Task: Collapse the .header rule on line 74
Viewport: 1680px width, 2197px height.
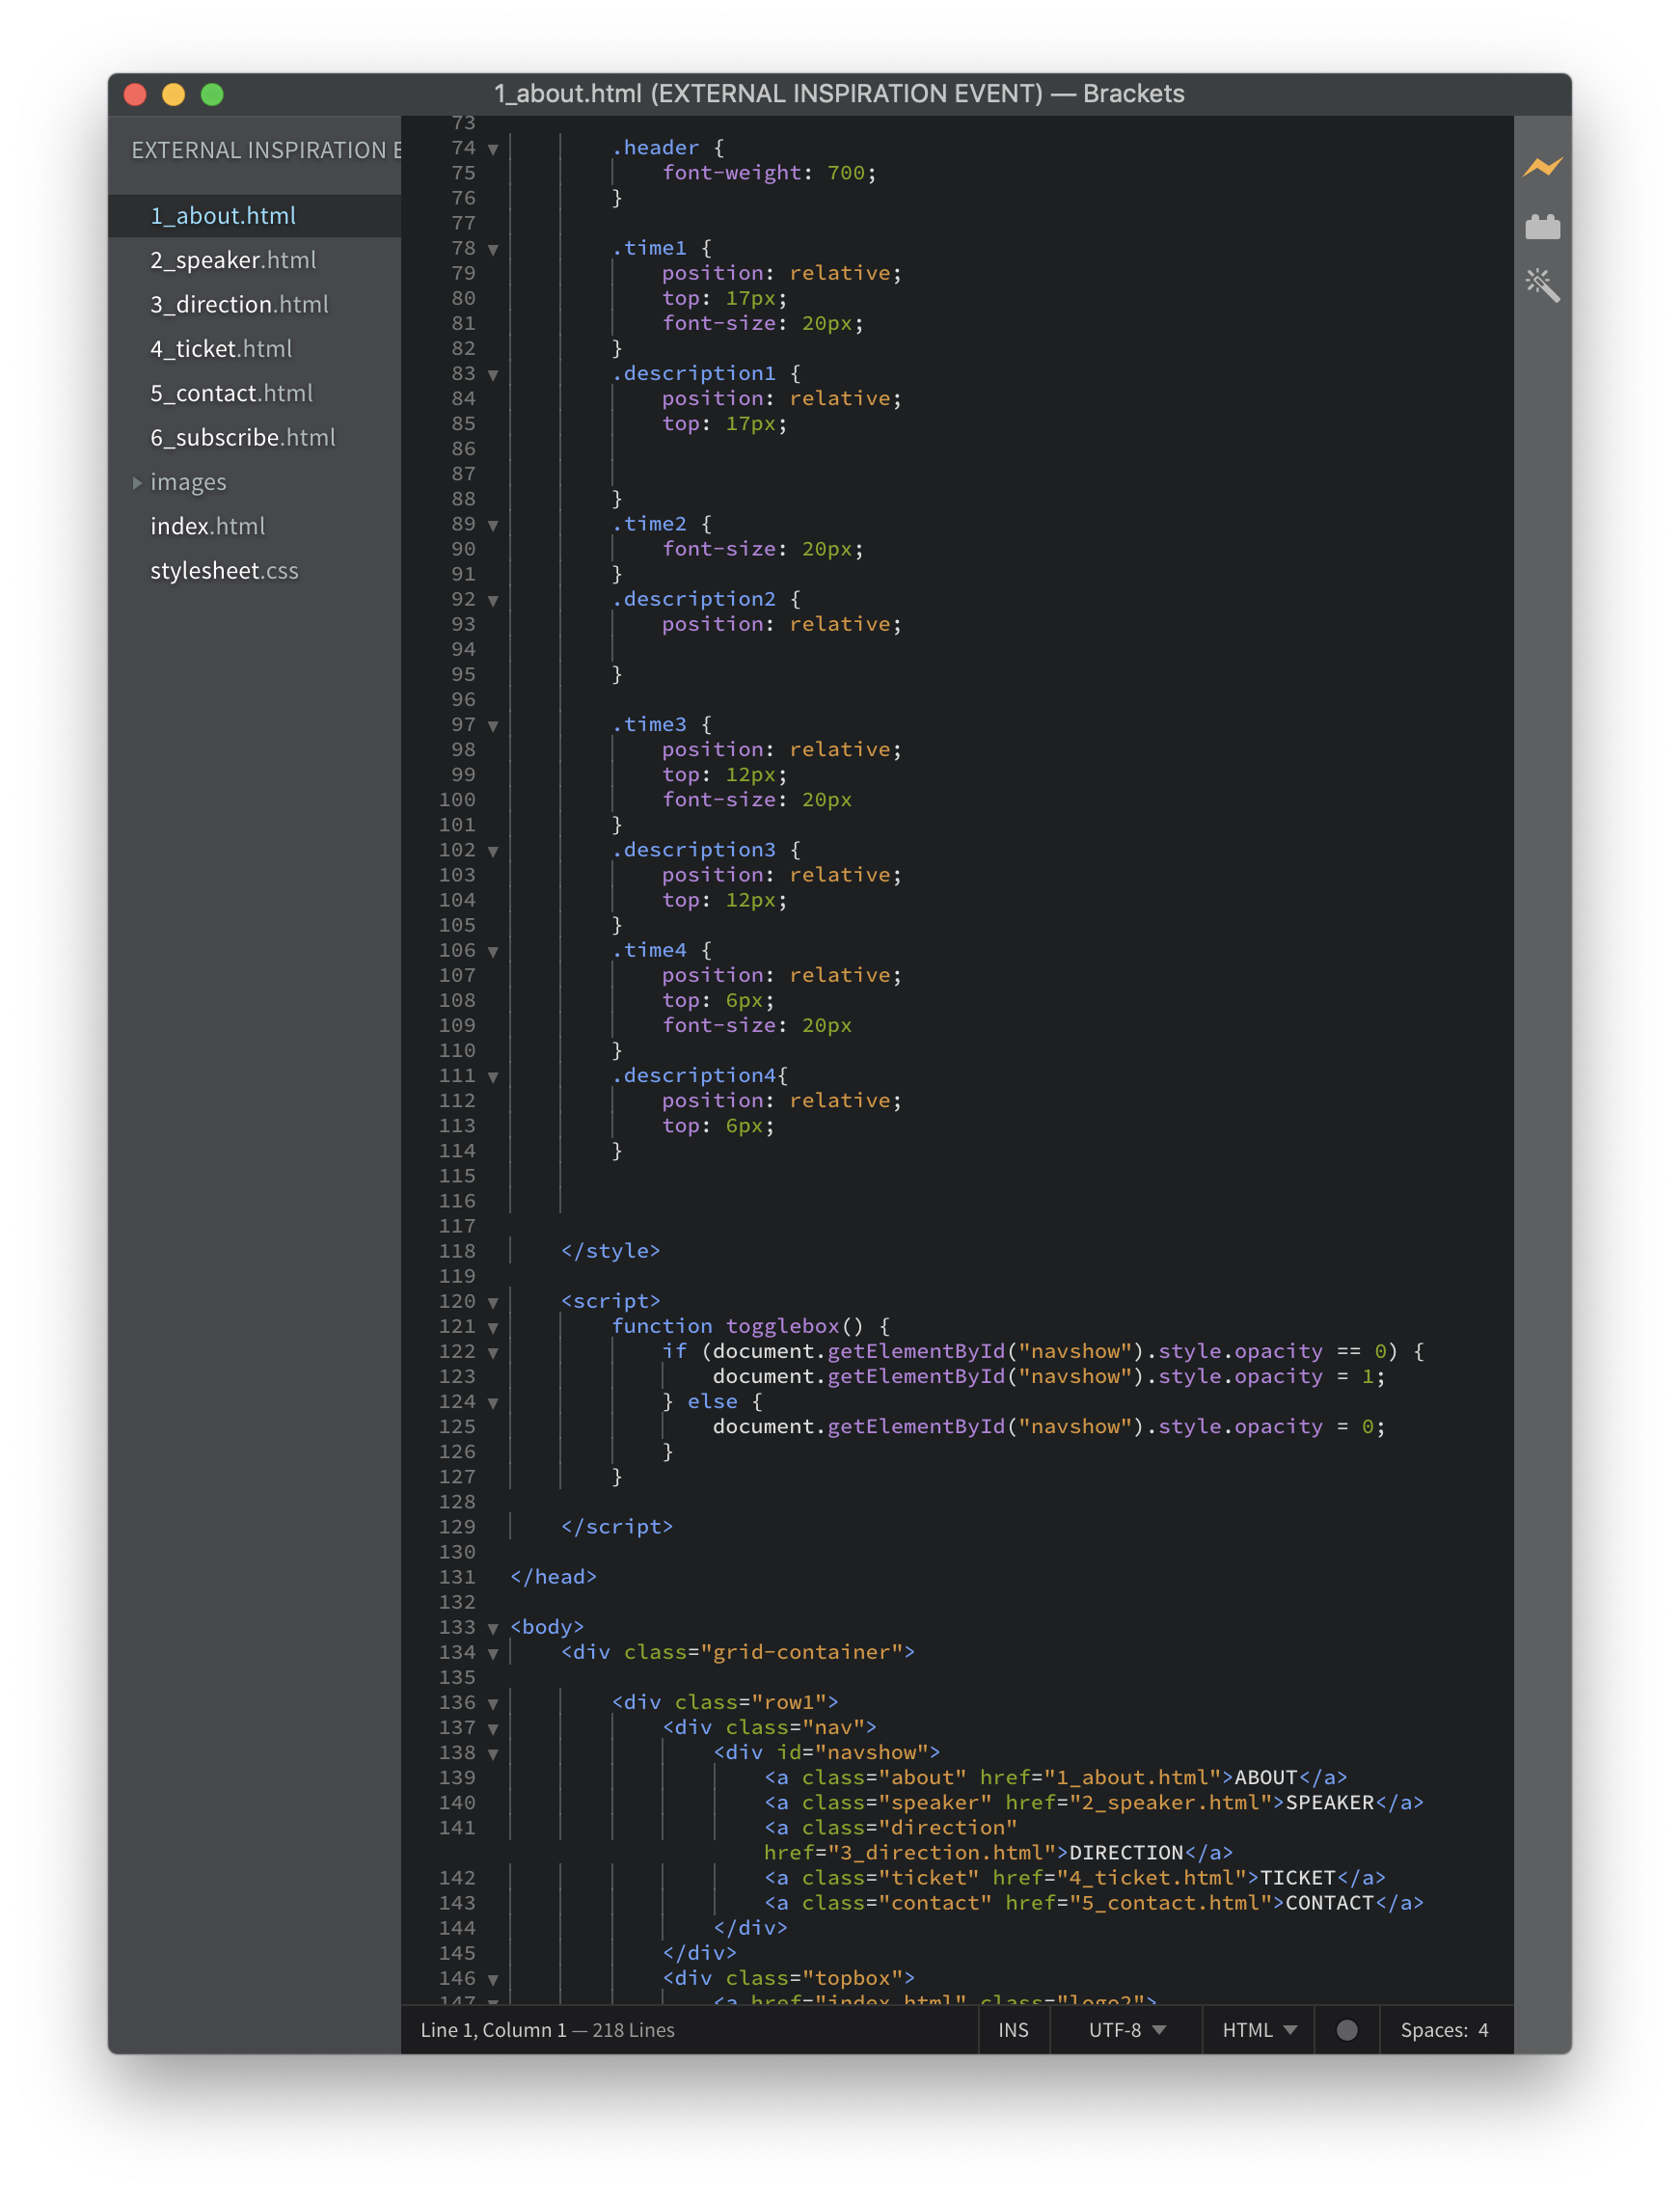Action: pyautogui.click(x=493, y=149)
